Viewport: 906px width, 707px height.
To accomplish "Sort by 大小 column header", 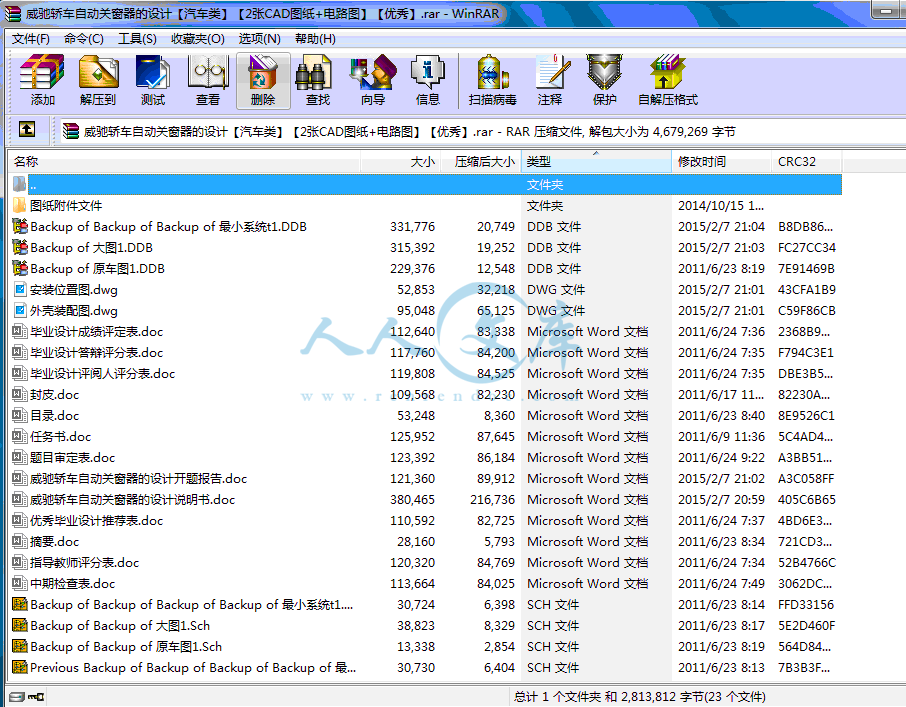I will click(400, 162).
